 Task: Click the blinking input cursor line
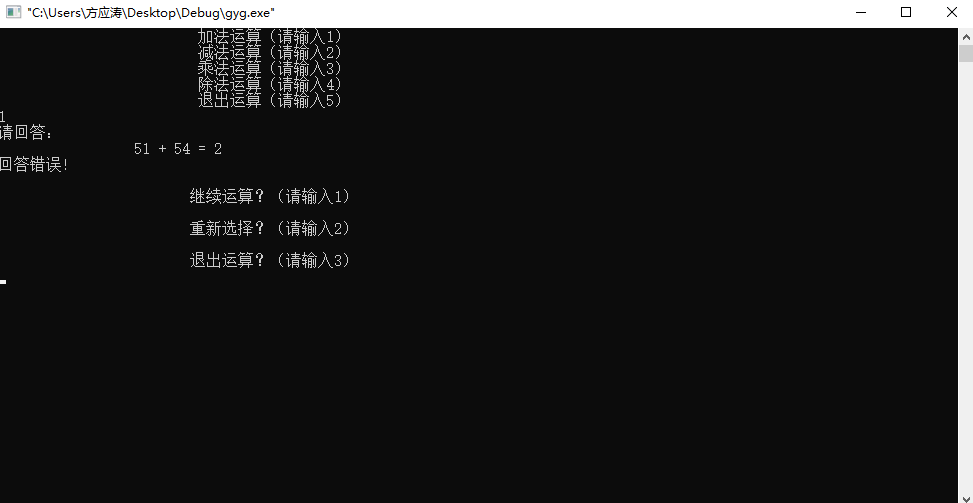(x=3, y=282)
